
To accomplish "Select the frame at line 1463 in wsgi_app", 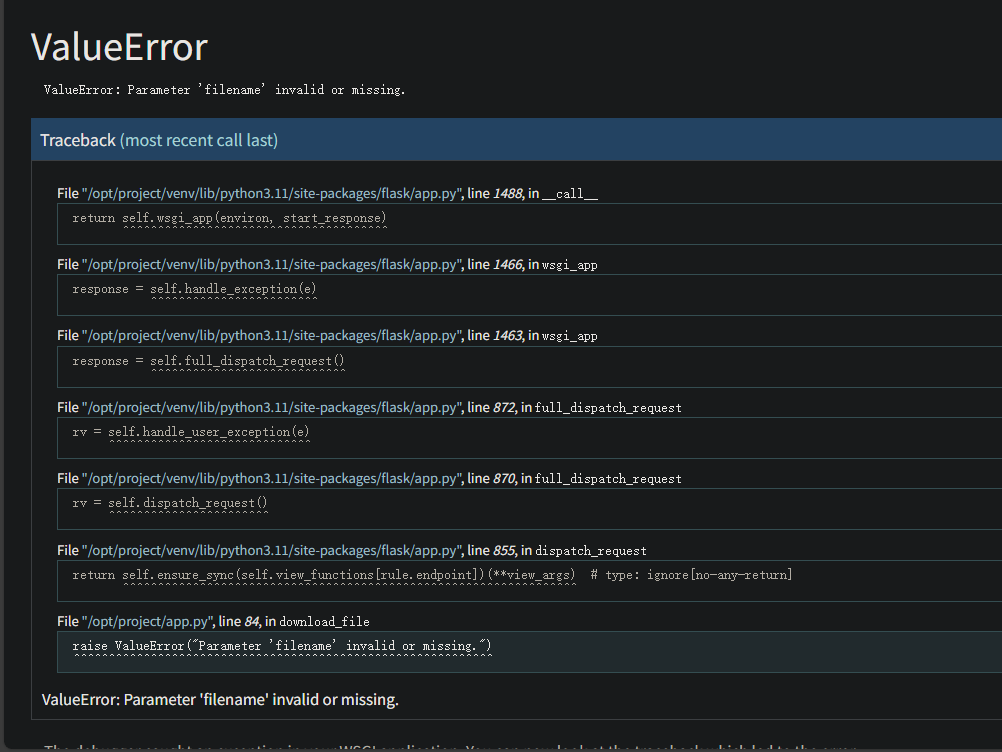I will pyautogui.click(x=327, y=335).
